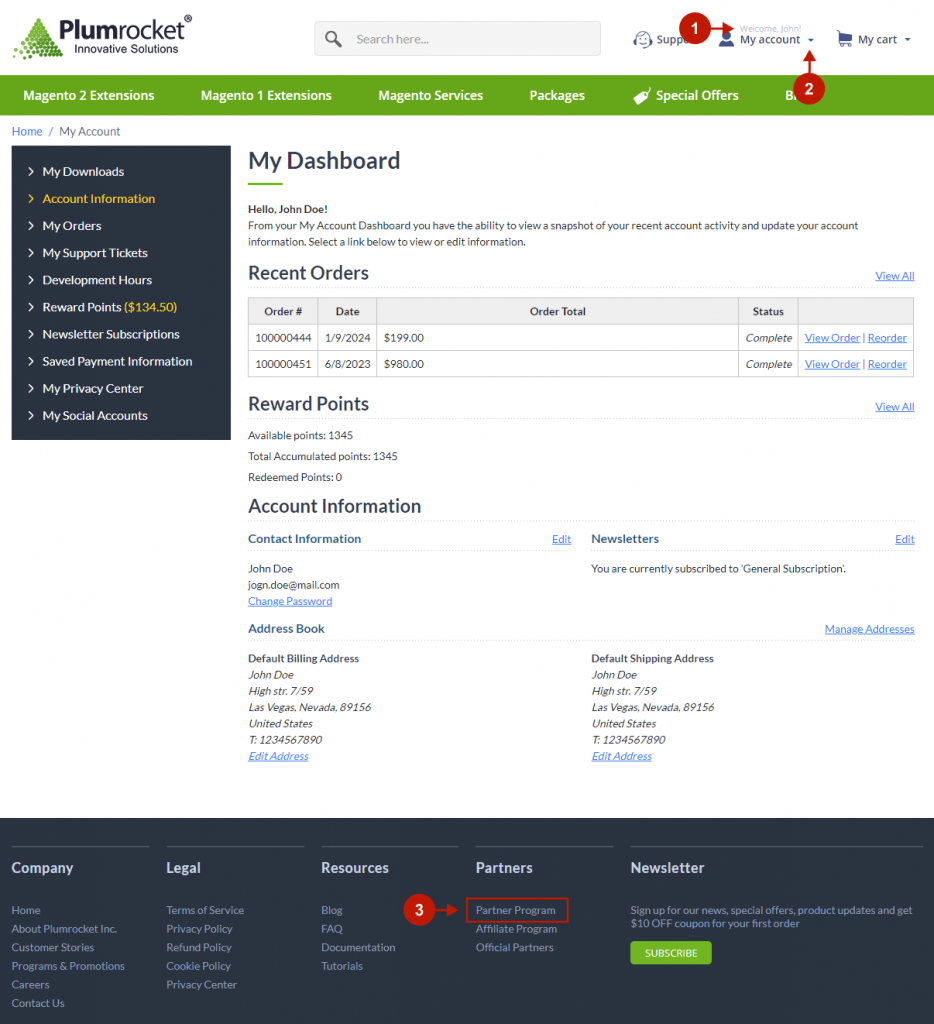Click the chevron beside My Privacy Center
Viewport: 934px width, 1024px height.
[29, 388]
